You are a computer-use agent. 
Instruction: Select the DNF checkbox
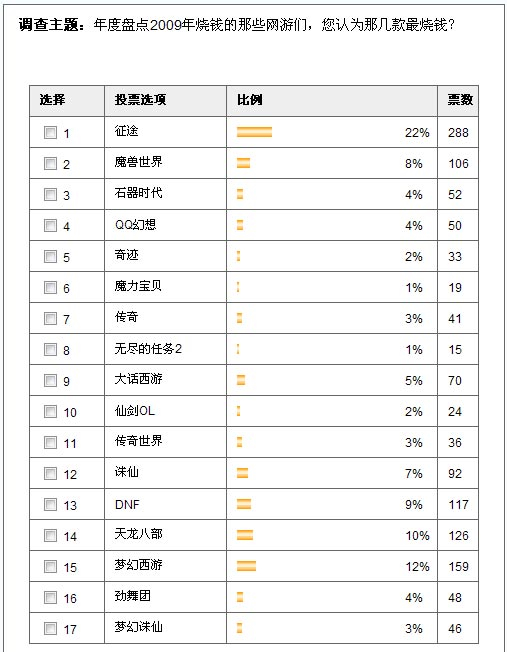(50, 504)
